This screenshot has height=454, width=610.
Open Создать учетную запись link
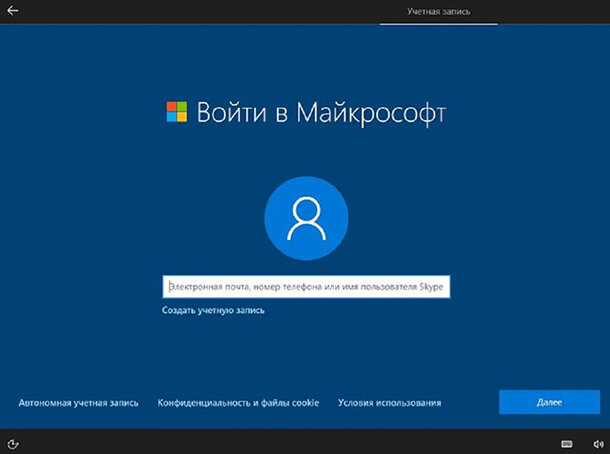pyautogui.click(x=213, y=310)
